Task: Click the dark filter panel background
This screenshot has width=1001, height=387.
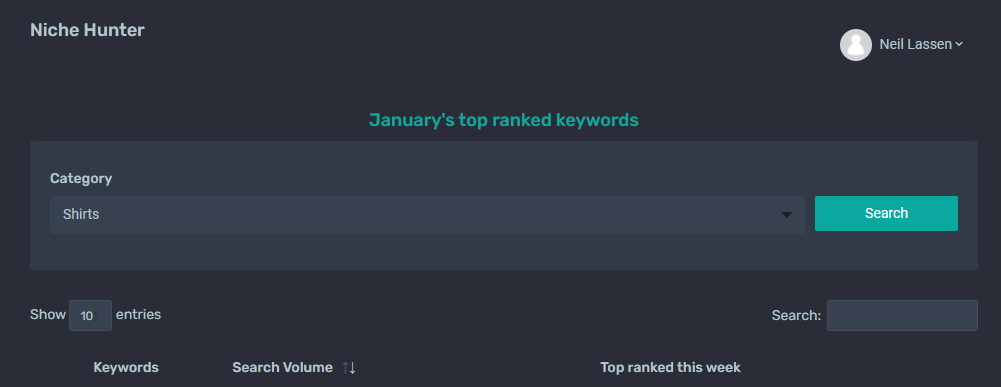Action: click(504, 252)
